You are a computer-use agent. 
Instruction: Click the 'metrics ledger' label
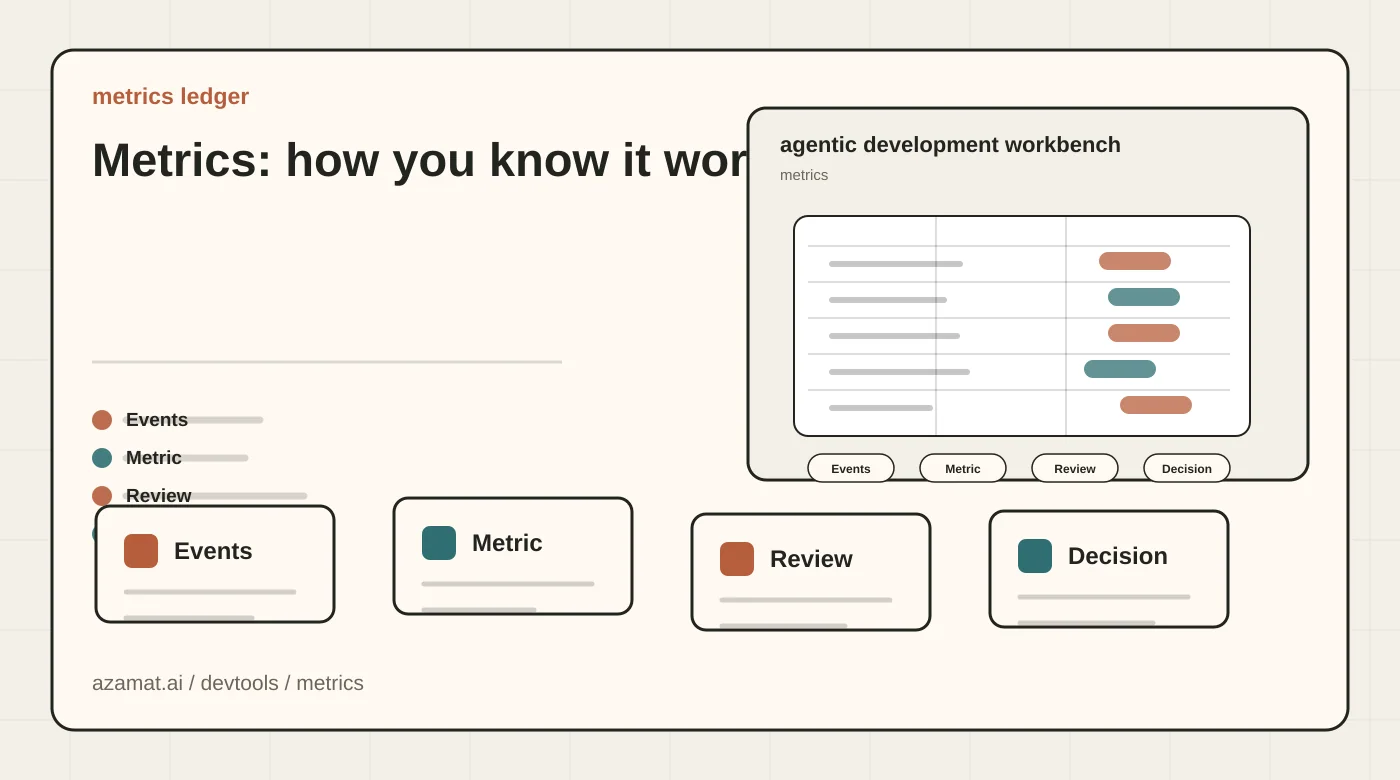[171, 96]
